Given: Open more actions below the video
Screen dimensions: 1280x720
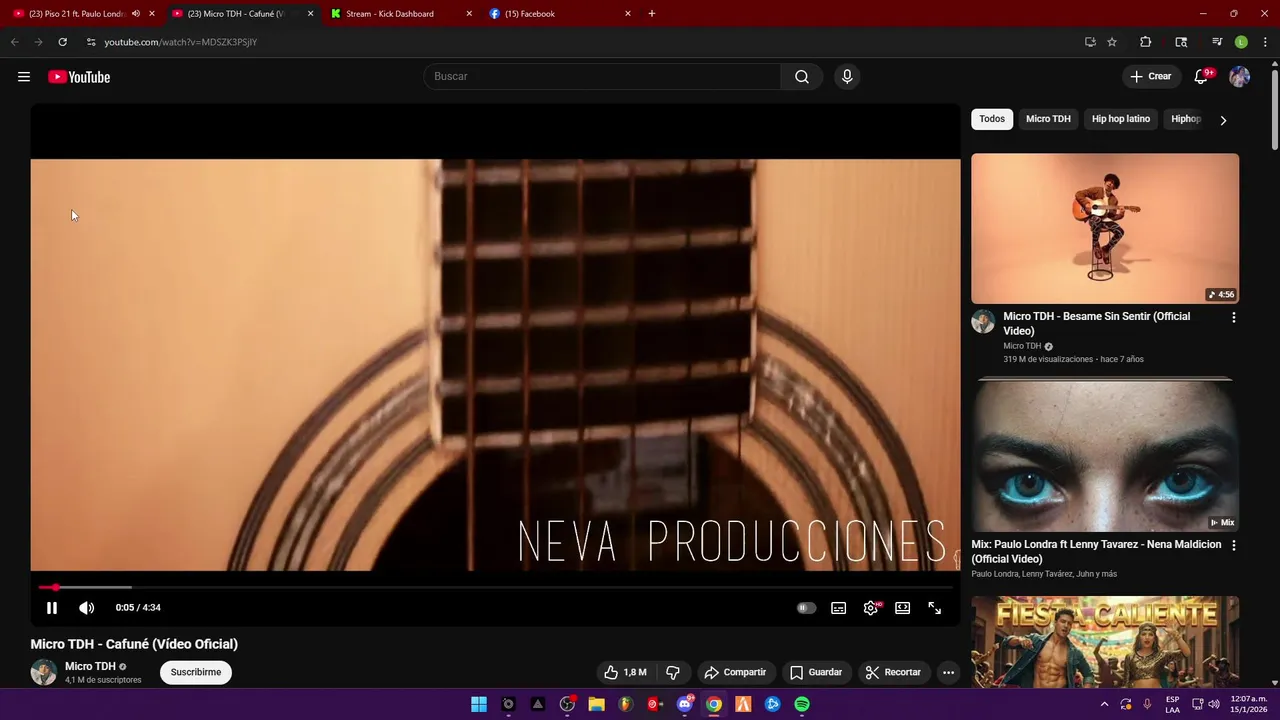Looking at the screenshot, I should pyautogui.click(x=949, y=672).
